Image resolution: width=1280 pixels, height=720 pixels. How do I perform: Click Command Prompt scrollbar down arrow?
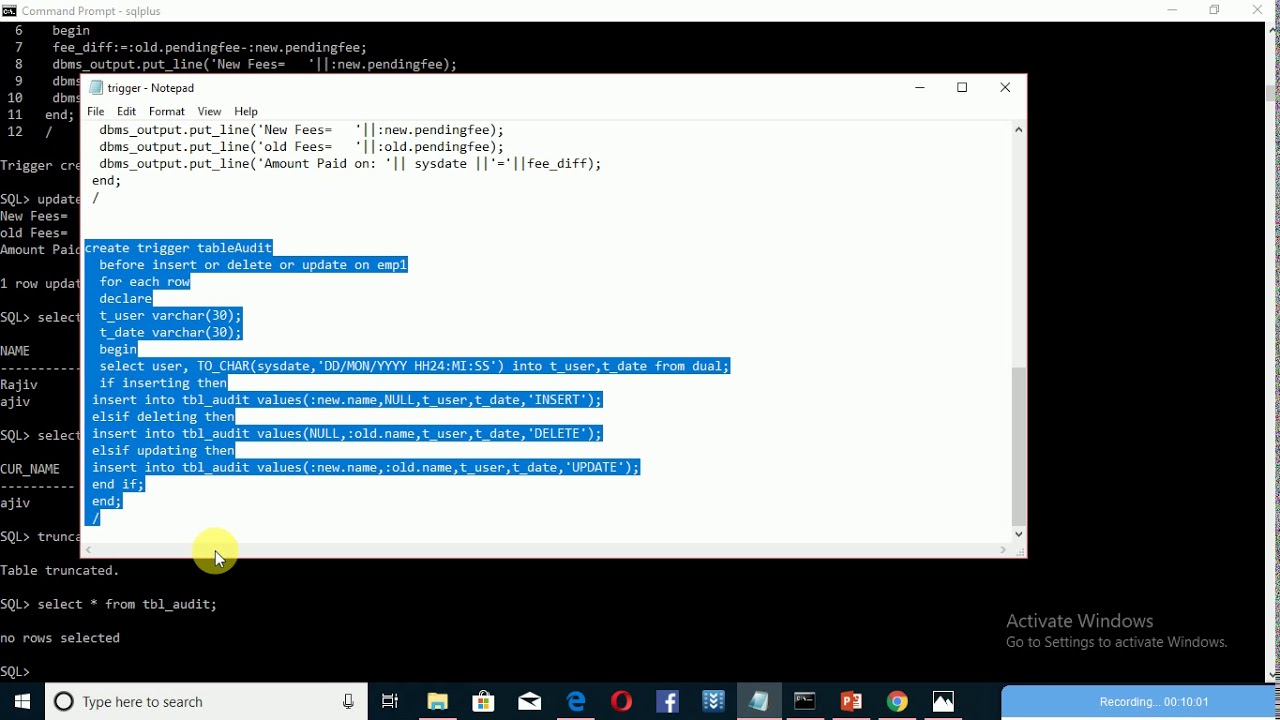pos(1273,675)
